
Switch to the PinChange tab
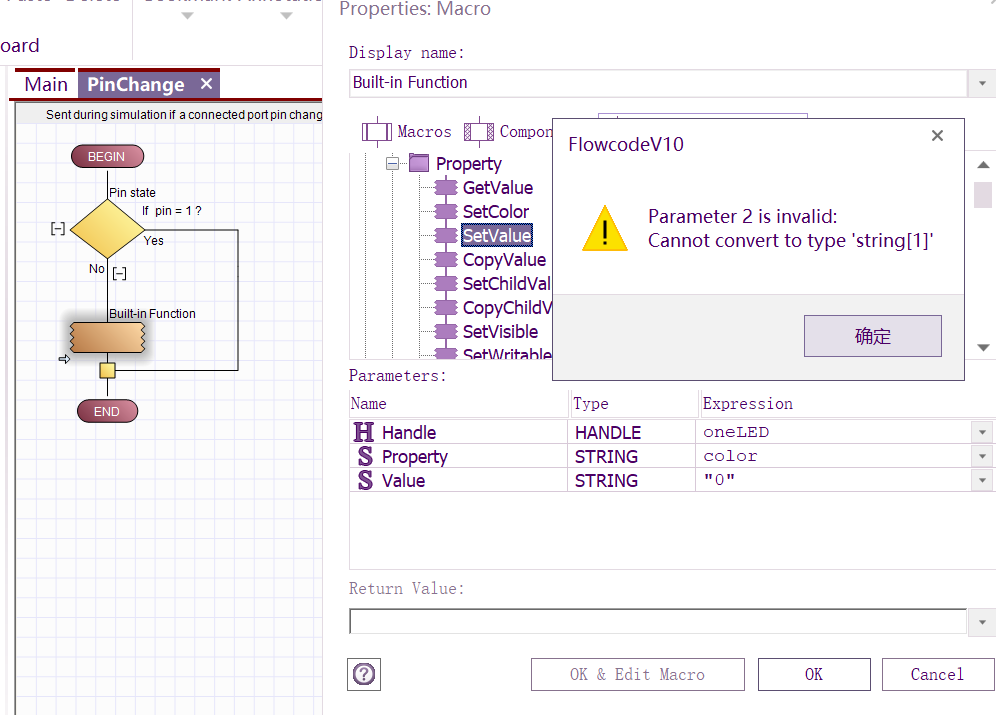pyautogui.click(x=136, y=84)
